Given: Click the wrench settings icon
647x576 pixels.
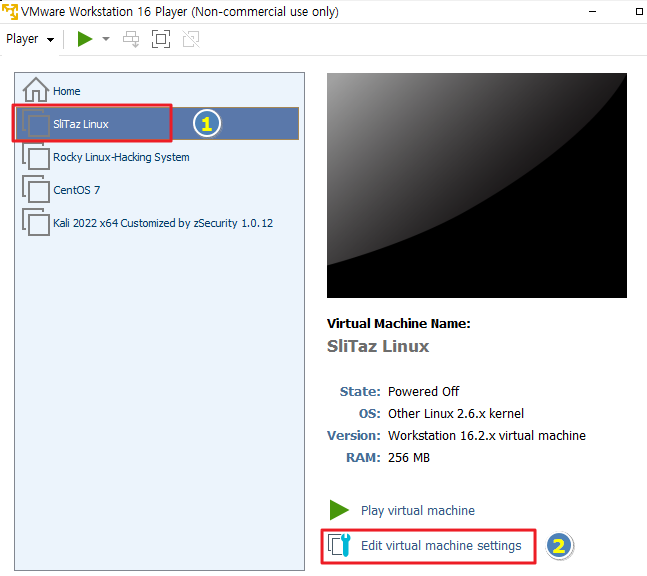Looking at the screenshot, I should (340, 545).
